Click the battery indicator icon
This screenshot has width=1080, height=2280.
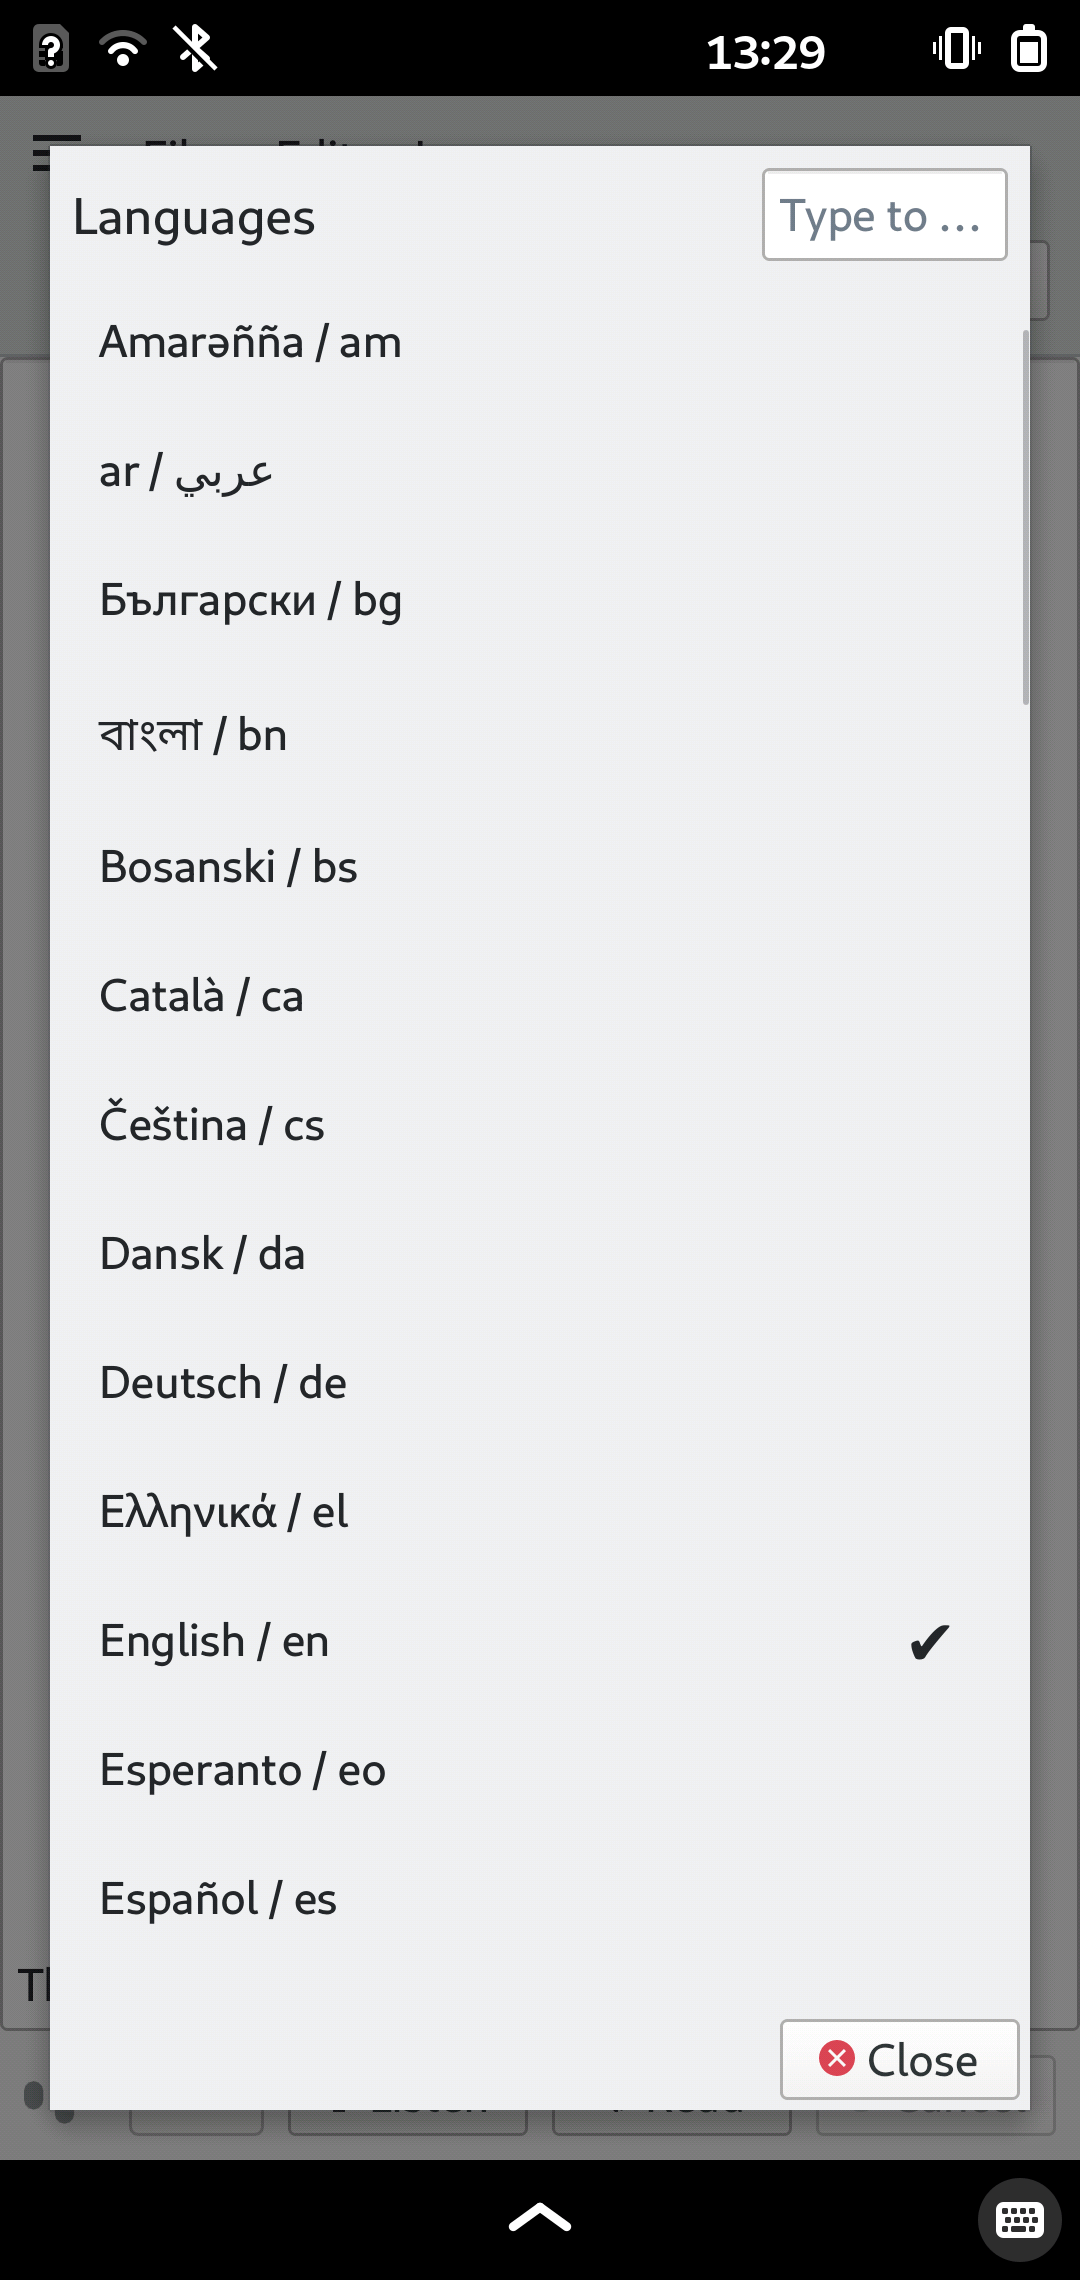pos(1029,48)
